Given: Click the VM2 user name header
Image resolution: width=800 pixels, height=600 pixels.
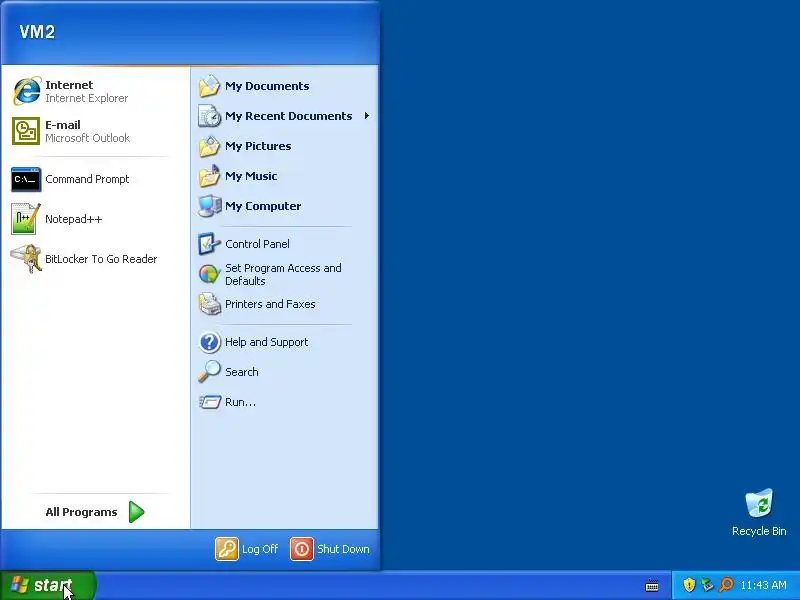Looking at the screenshot, I should (x=37, y=32).
